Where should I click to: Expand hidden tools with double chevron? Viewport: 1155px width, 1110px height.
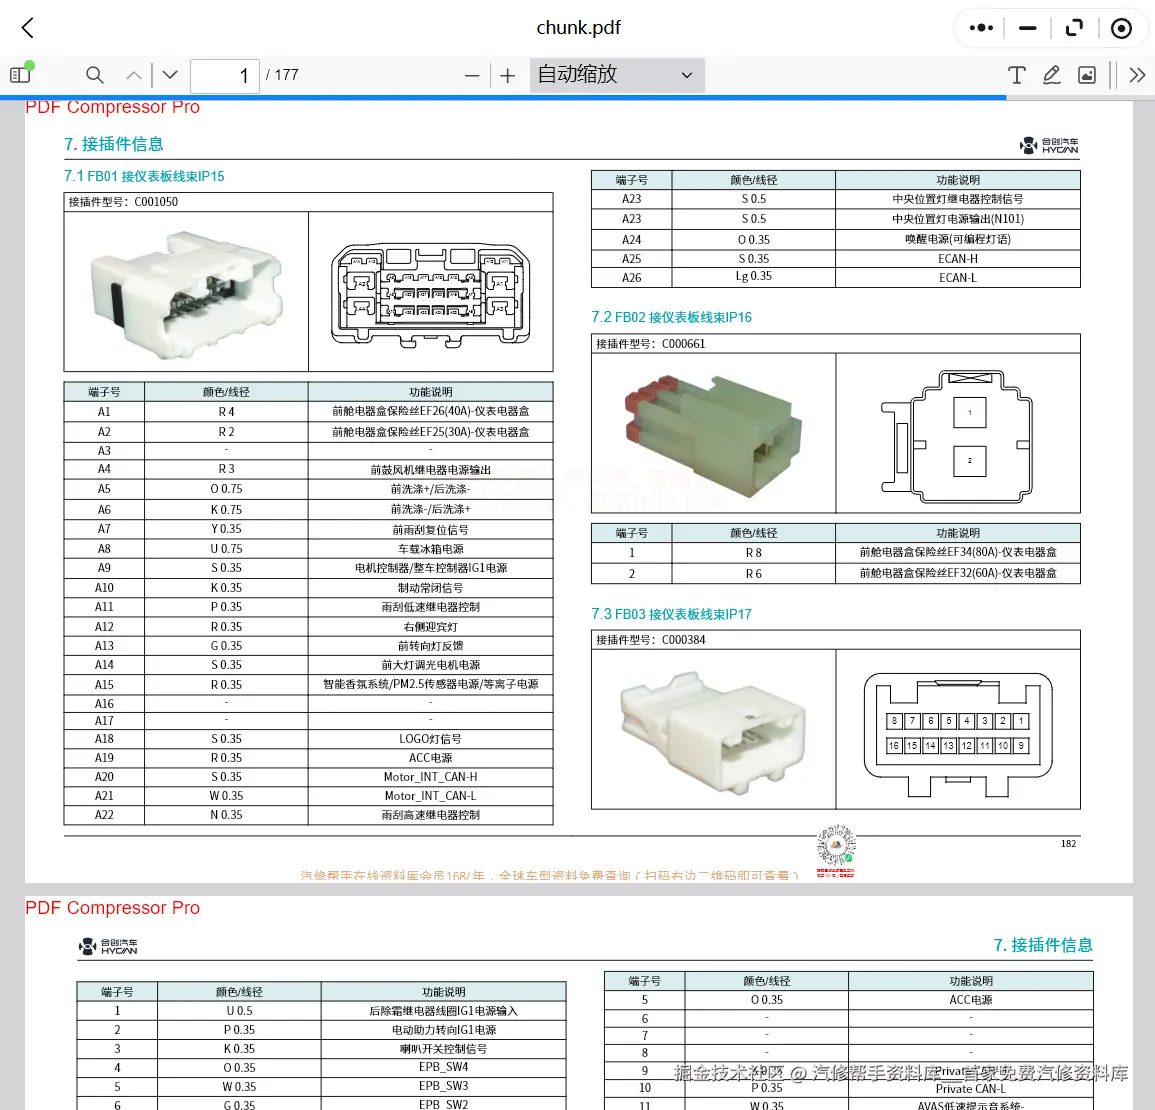point(1137,75)
